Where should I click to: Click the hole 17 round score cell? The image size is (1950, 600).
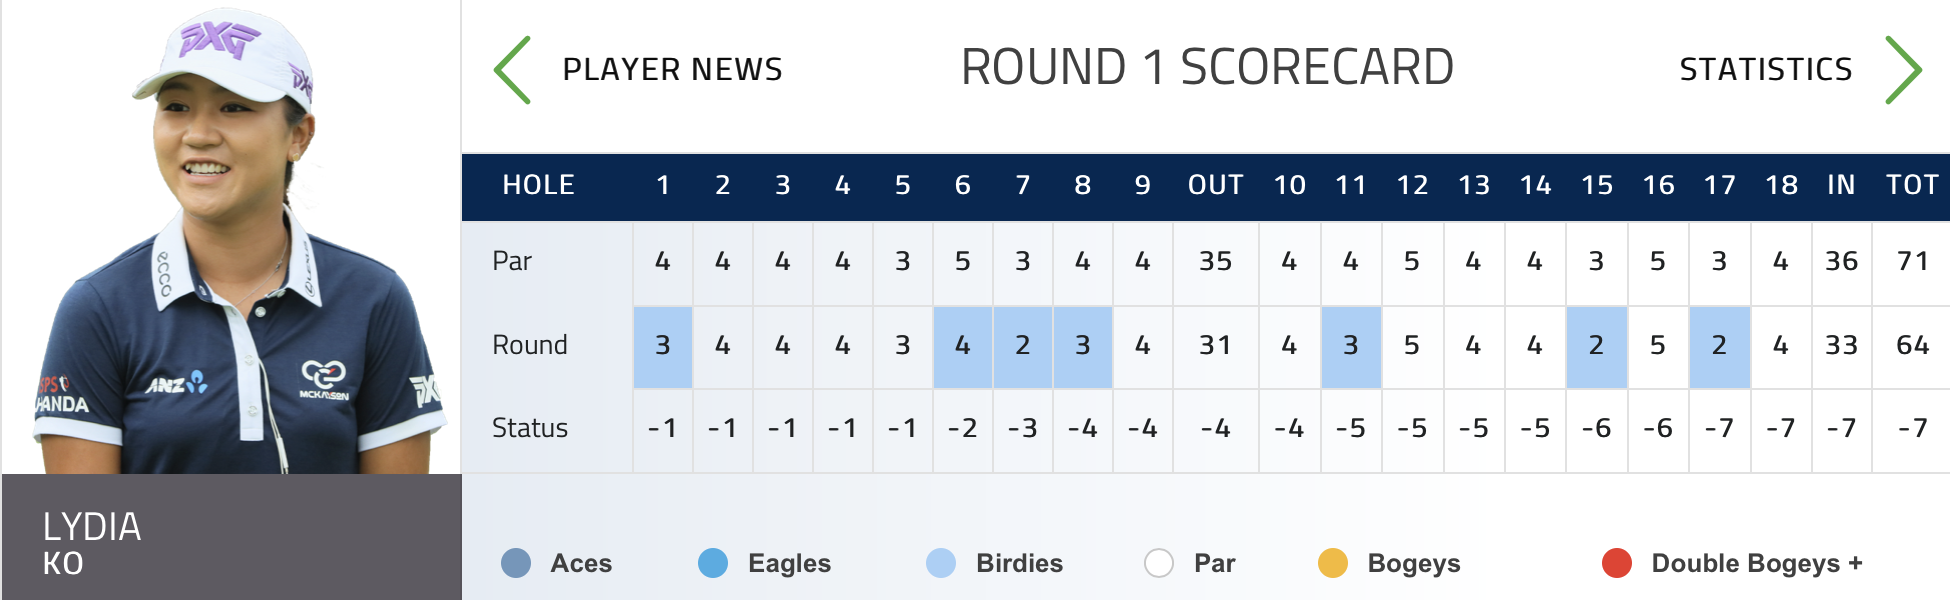coord(1719,346)
